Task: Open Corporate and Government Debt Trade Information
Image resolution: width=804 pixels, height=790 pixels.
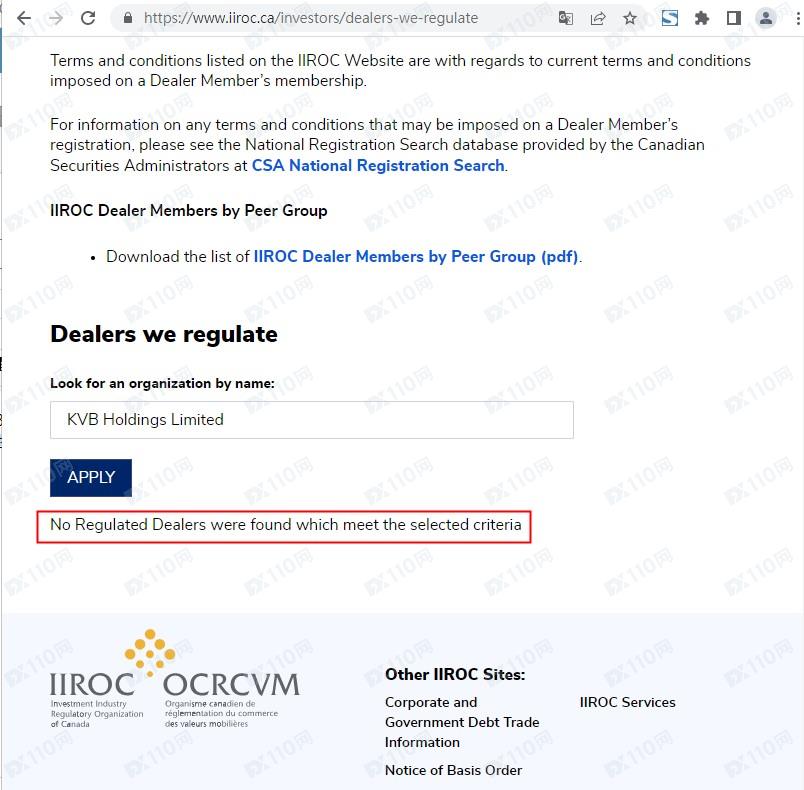Action: coord(462,722)
